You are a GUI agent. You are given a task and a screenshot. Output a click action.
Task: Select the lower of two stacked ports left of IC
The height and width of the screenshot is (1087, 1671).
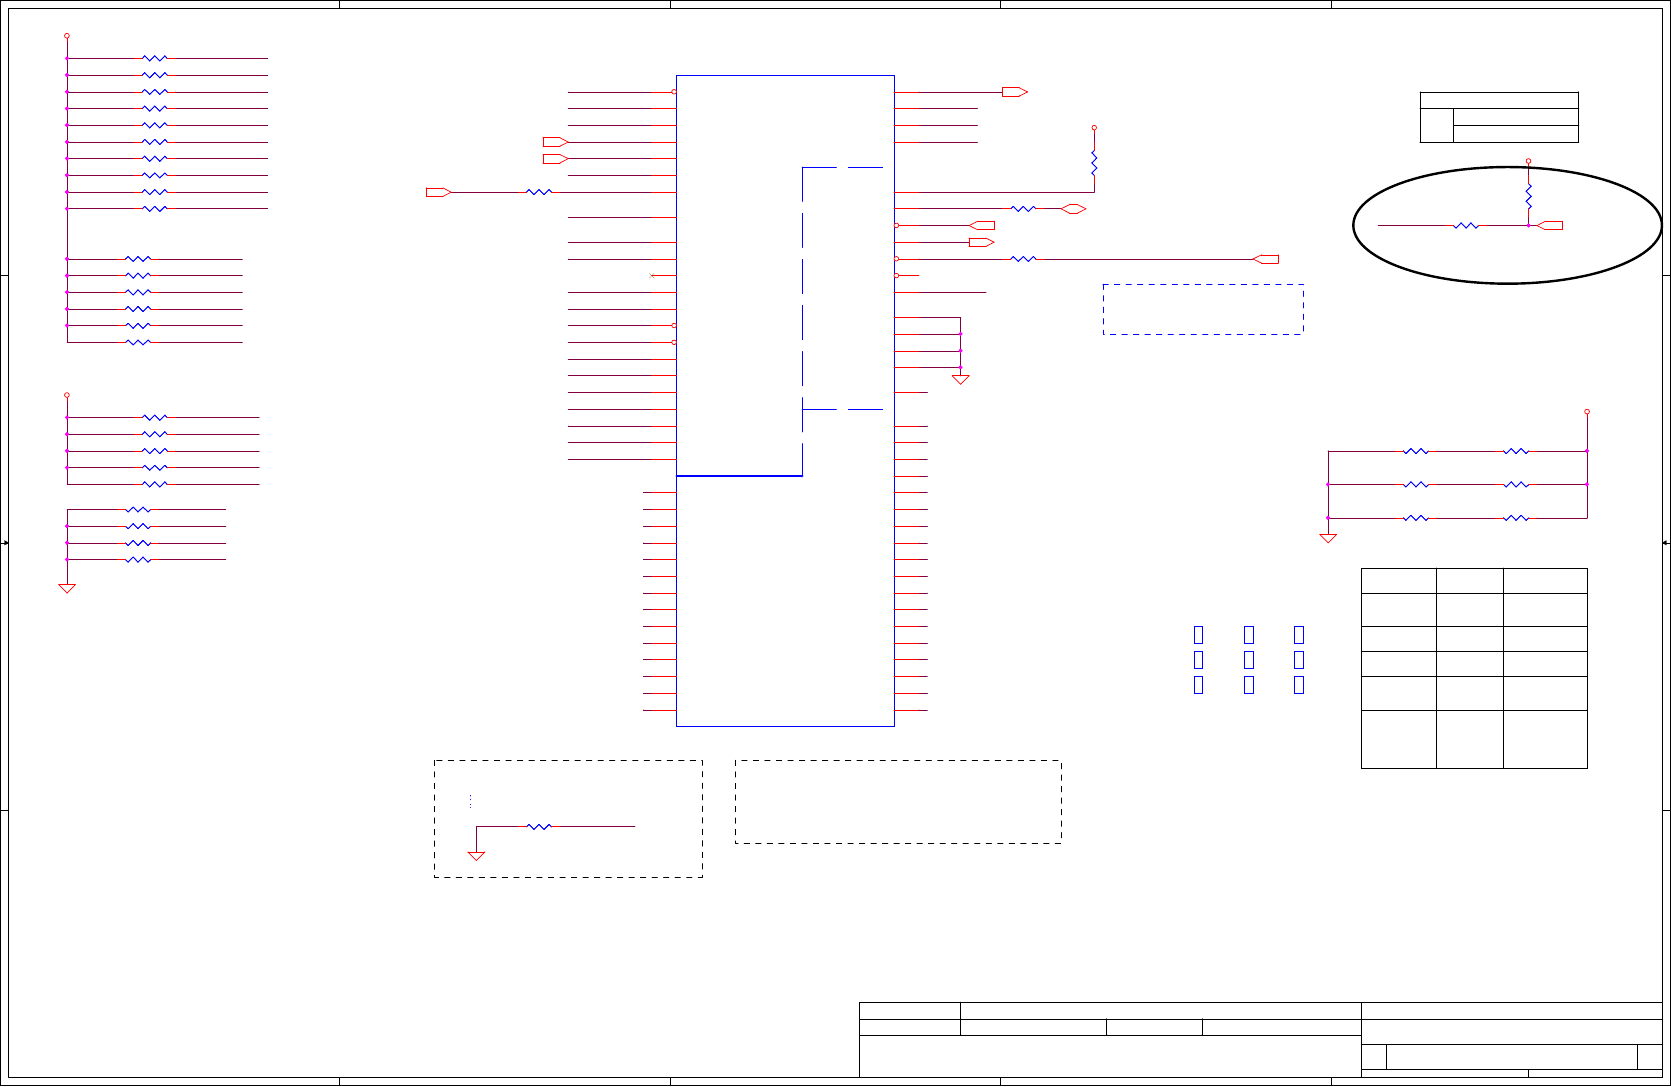point(555,159)
